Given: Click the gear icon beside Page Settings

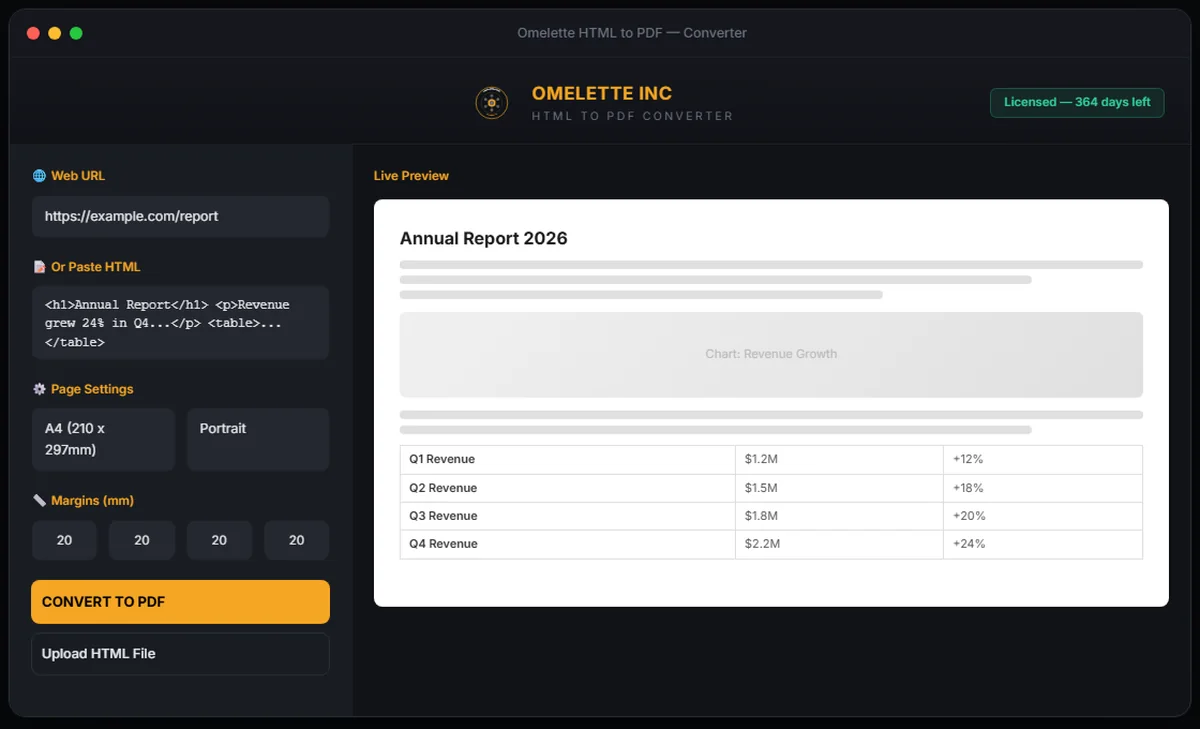Looking at the screenshot, I should [x=39, y=389].
